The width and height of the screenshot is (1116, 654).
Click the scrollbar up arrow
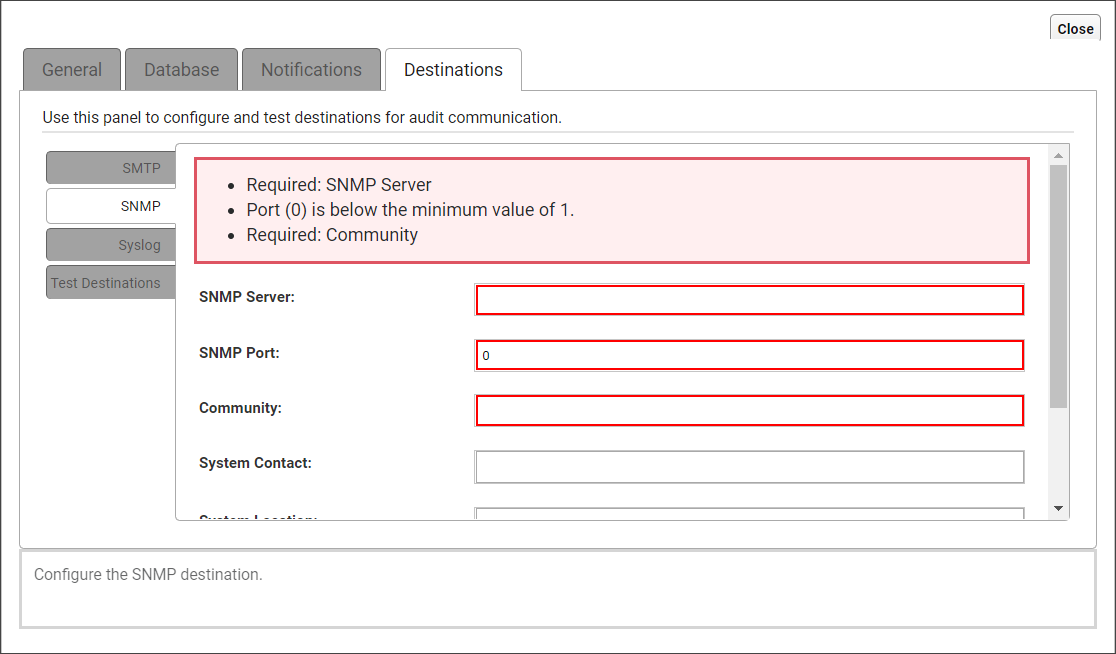(x=1058, y=154)
